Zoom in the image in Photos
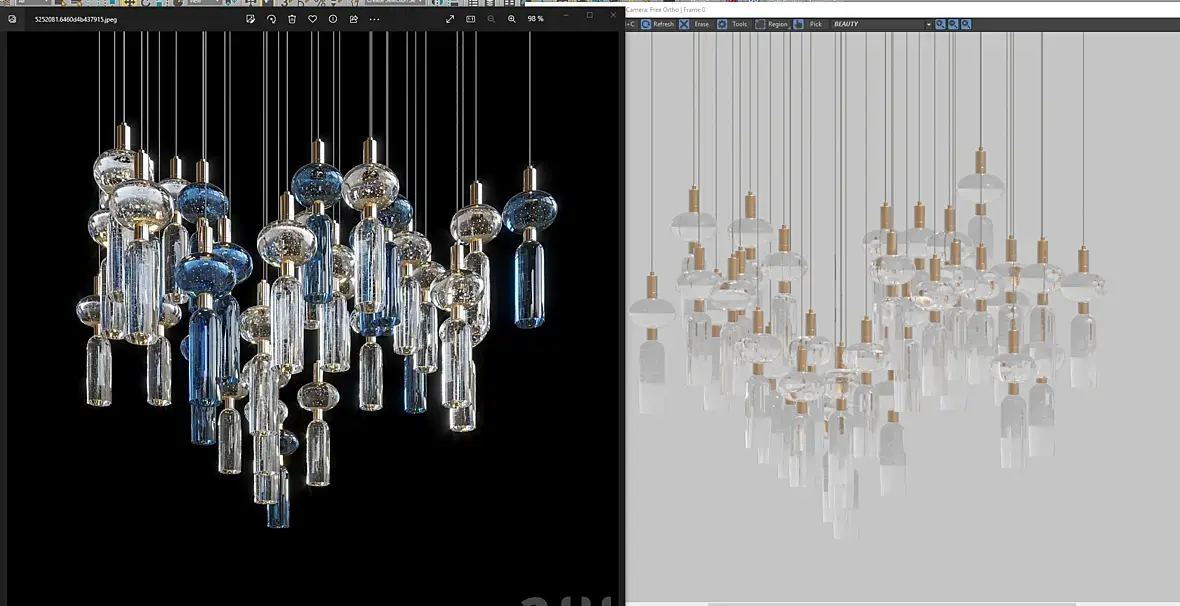This screenshot has width=1180, height=606. click(x=512, y=19)
